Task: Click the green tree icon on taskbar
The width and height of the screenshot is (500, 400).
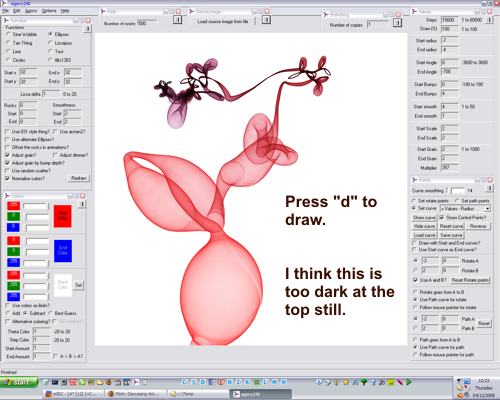Action: point(364,382)
